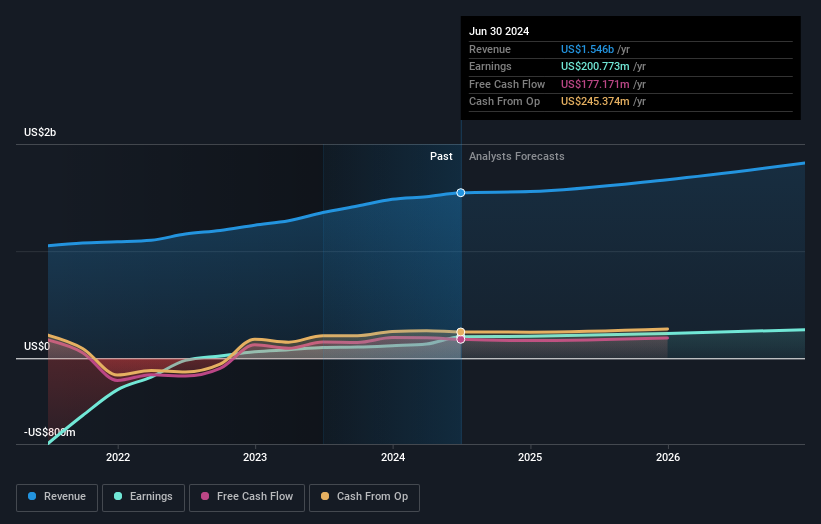This screenshot has width=821, height=524.
Task: Click the blue Revenue data point marker
Action: pyautogui.click(x=460, y=193)
